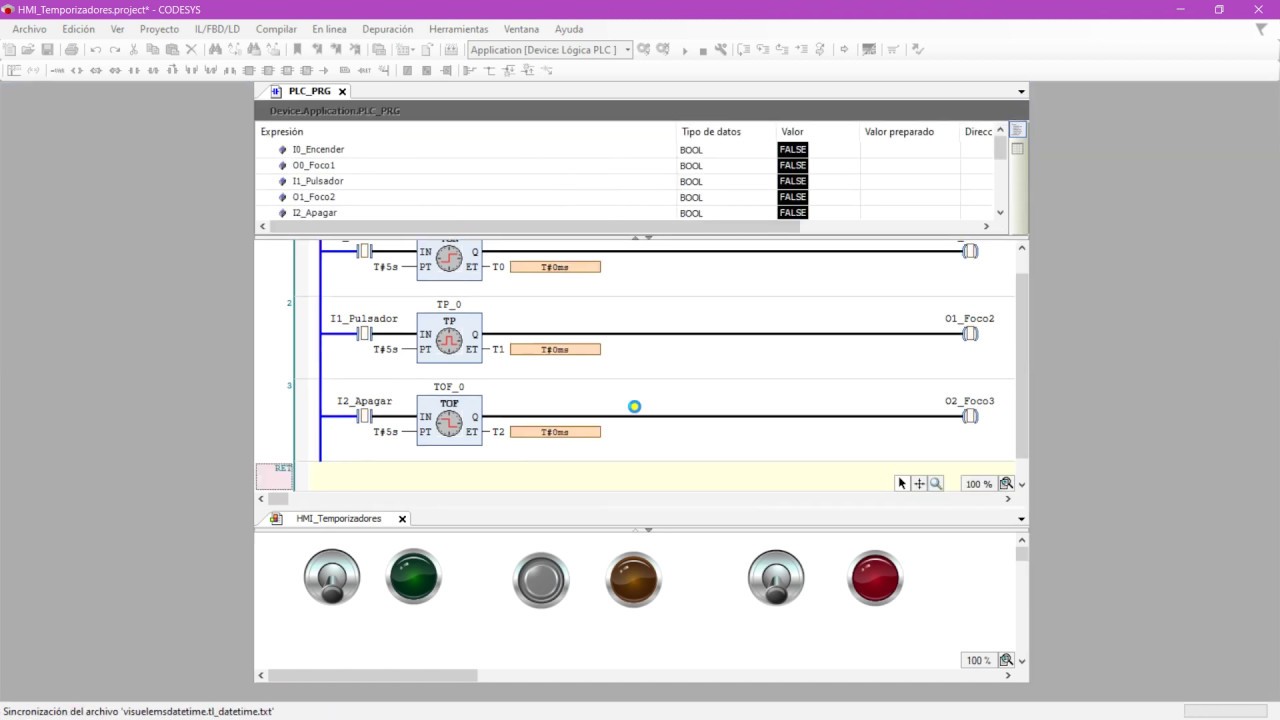1280x720 pixels.
Task: Click the green lamp indicator
Action: click(414, 576)
